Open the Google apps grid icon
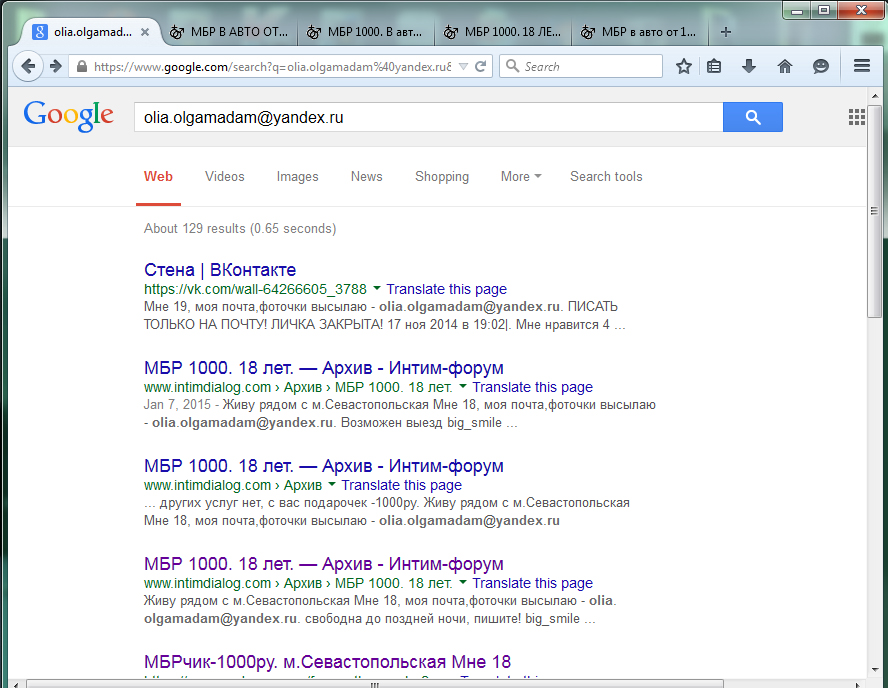Image resolution: width=888 pixels, height=688 pixels. (x=856, y=117)
